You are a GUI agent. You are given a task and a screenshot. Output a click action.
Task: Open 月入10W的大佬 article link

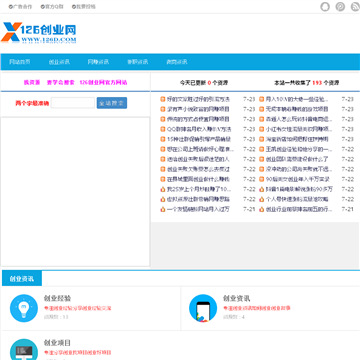tap(297, 99)
